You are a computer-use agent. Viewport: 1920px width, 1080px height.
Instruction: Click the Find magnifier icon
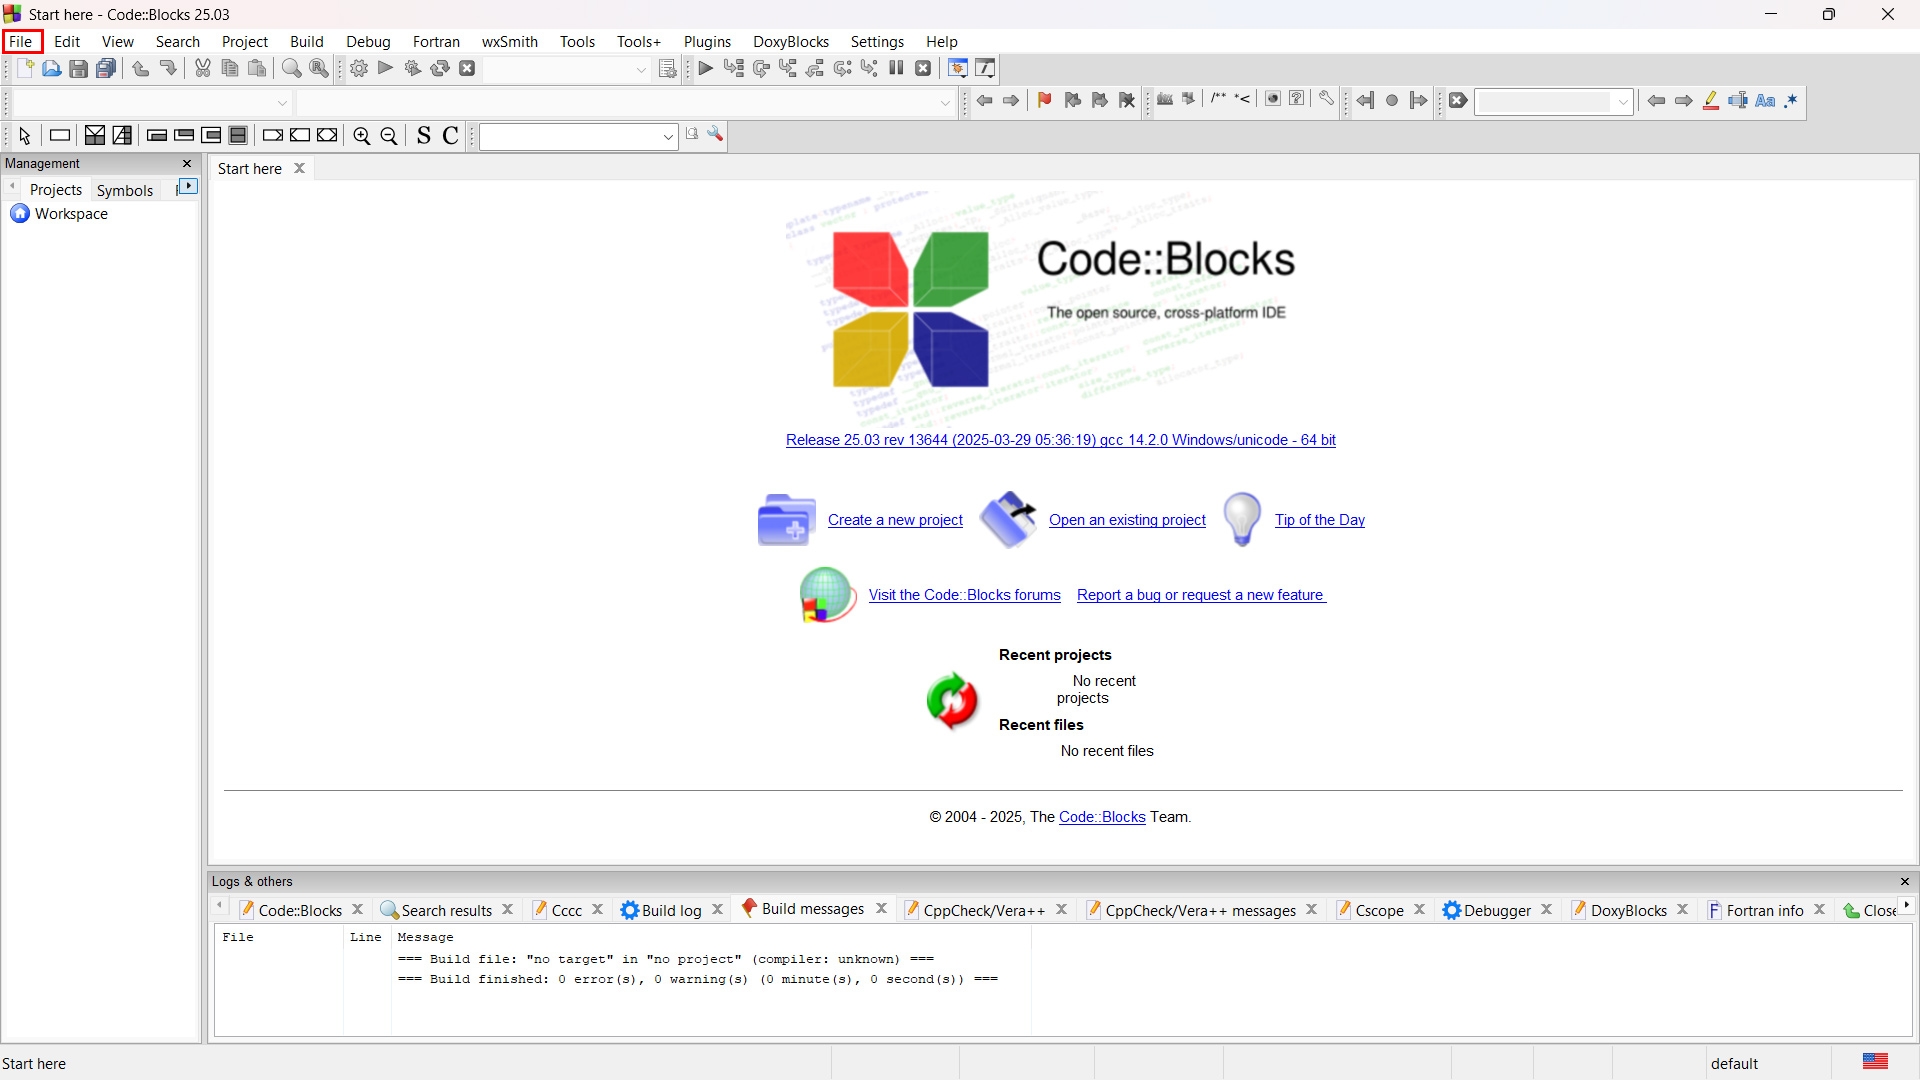(291, 69)
